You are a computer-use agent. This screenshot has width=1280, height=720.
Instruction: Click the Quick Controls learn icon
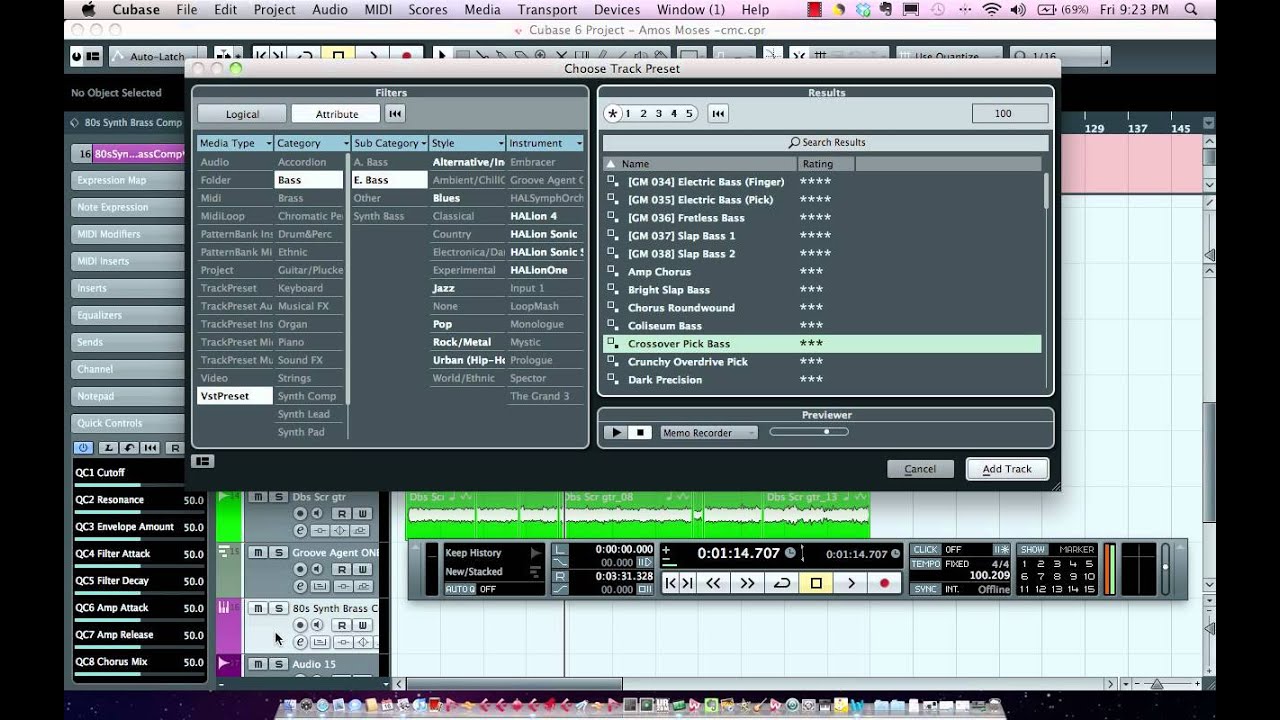110,448
